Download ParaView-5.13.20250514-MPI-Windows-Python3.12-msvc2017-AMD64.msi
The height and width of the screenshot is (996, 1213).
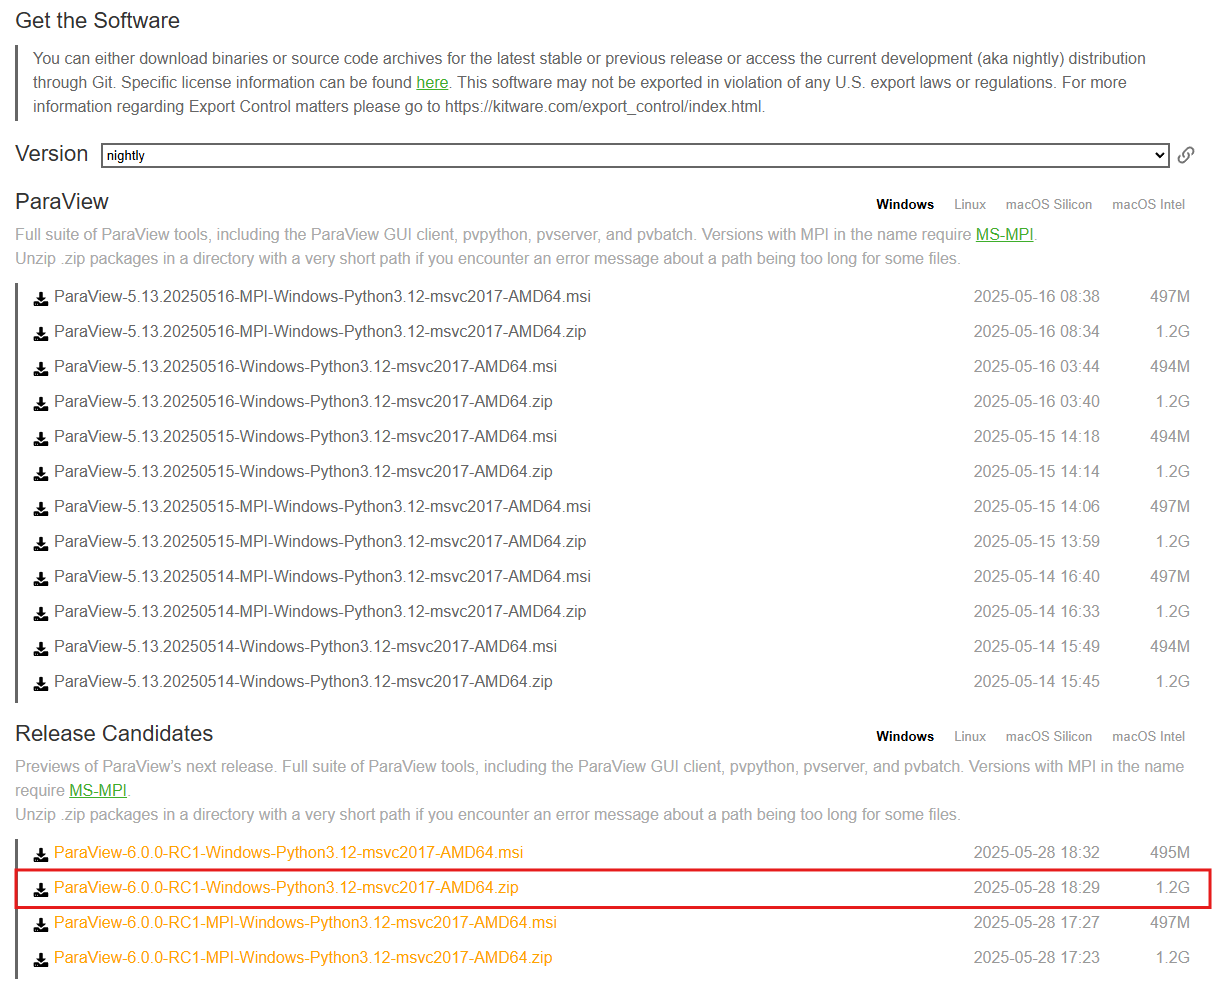pos(322,576)
